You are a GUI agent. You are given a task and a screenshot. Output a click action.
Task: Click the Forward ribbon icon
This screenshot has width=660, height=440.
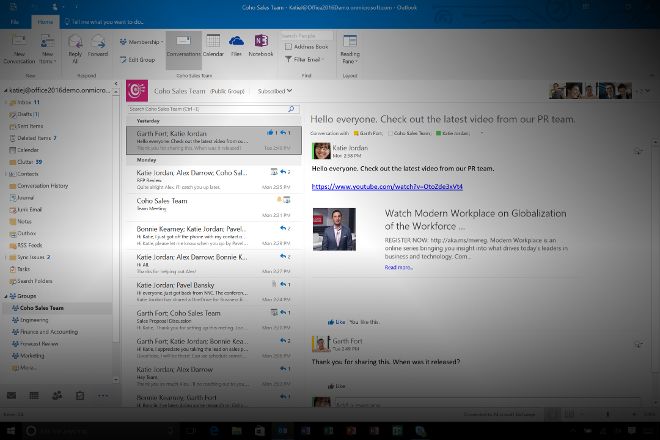coord(98,46)
